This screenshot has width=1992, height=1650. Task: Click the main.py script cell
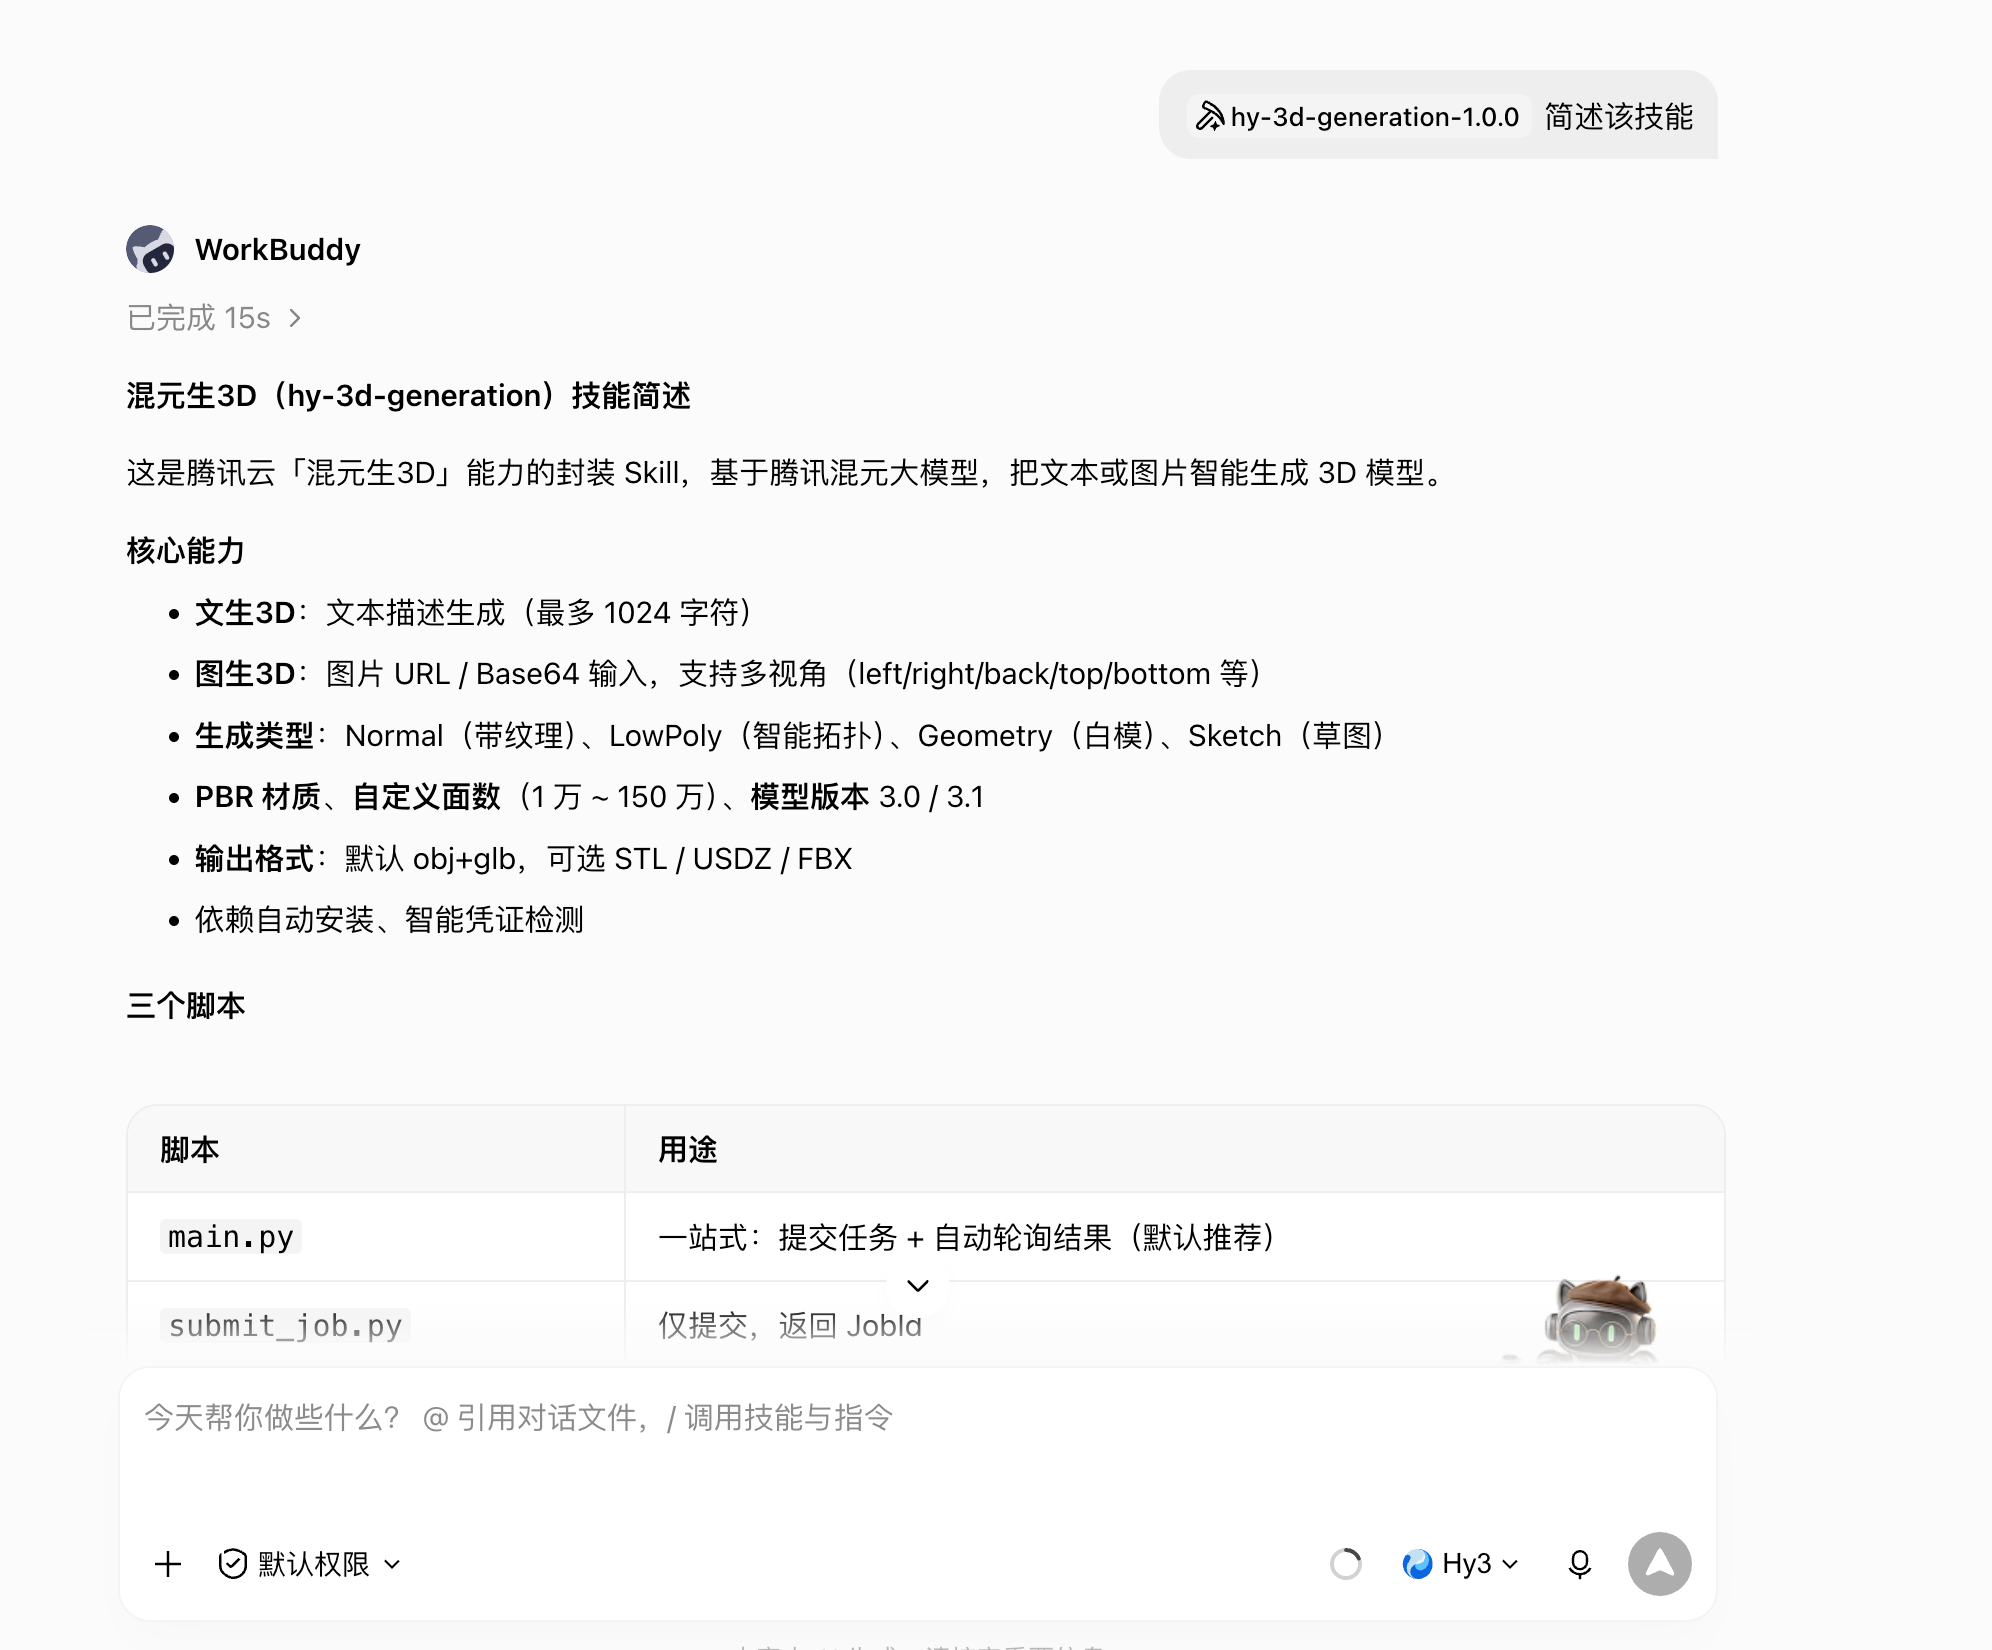coord(376,1237)
